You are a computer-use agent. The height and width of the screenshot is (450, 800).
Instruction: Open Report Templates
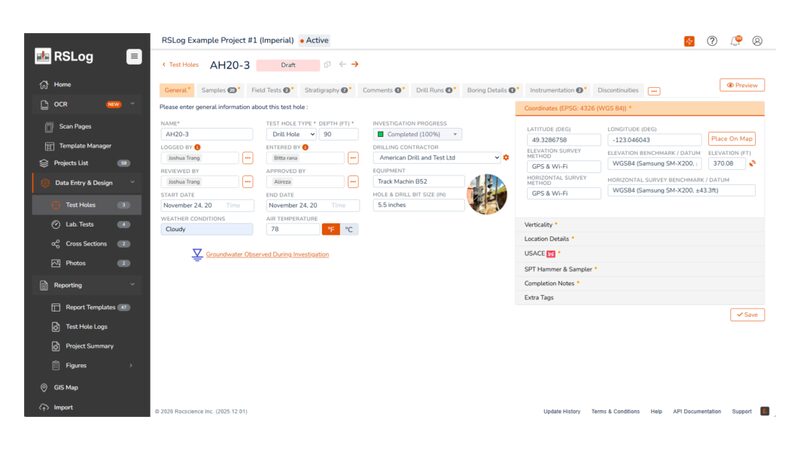coord(90,308)
